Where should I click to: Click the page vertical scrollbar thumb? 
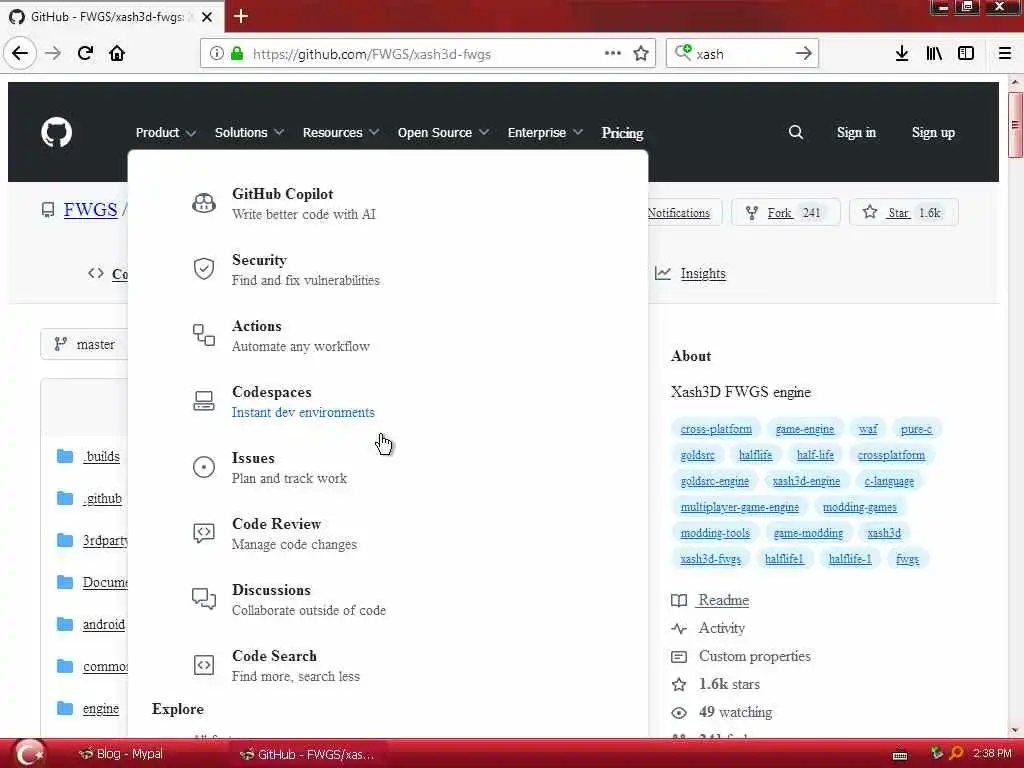click(1015, 125)
